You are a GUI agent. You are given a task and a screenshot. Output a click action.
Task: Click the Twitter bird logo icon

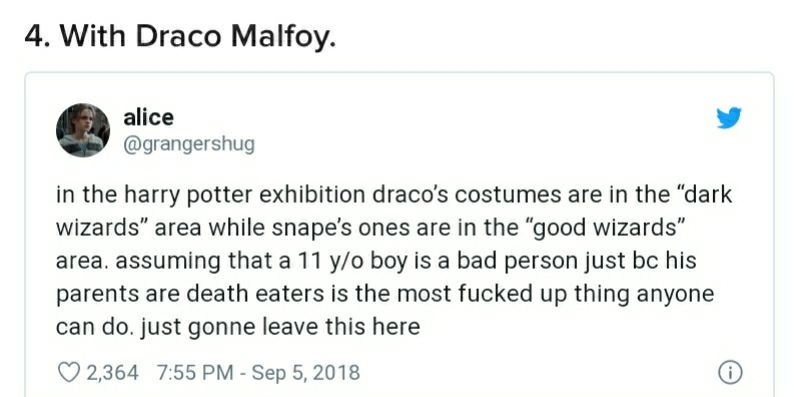click(x=729, y=118)
